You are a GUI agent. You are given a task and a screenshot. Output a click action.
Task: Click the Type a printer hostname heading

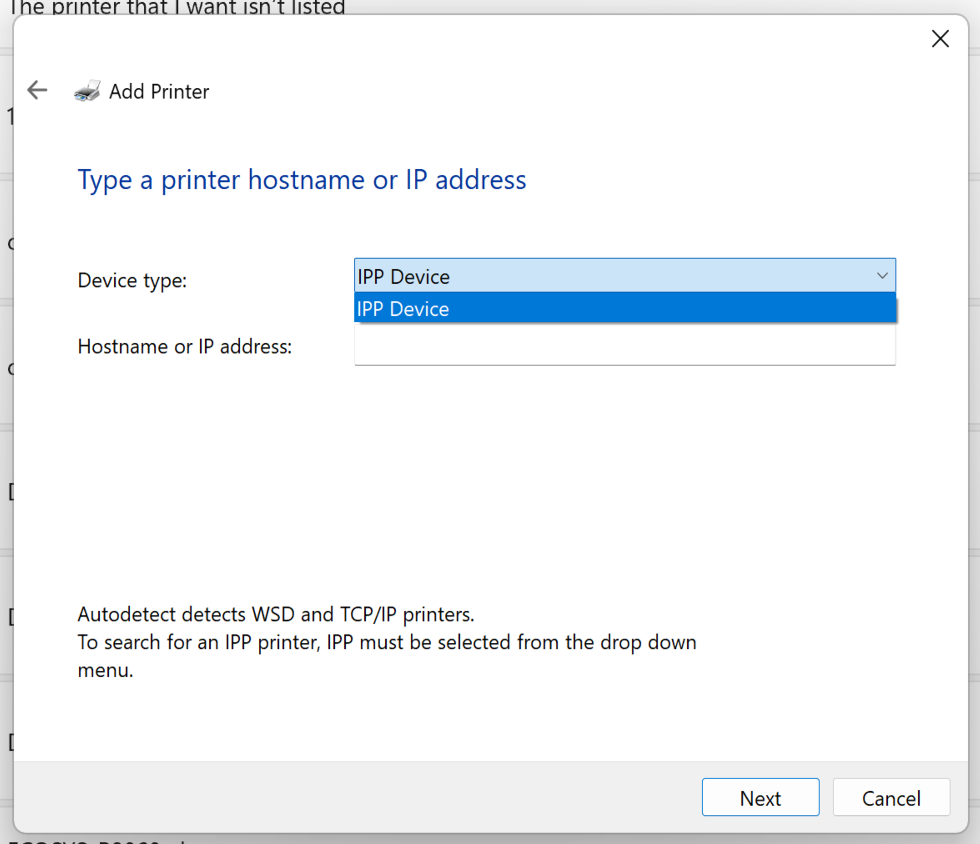[x=301, y=180]
